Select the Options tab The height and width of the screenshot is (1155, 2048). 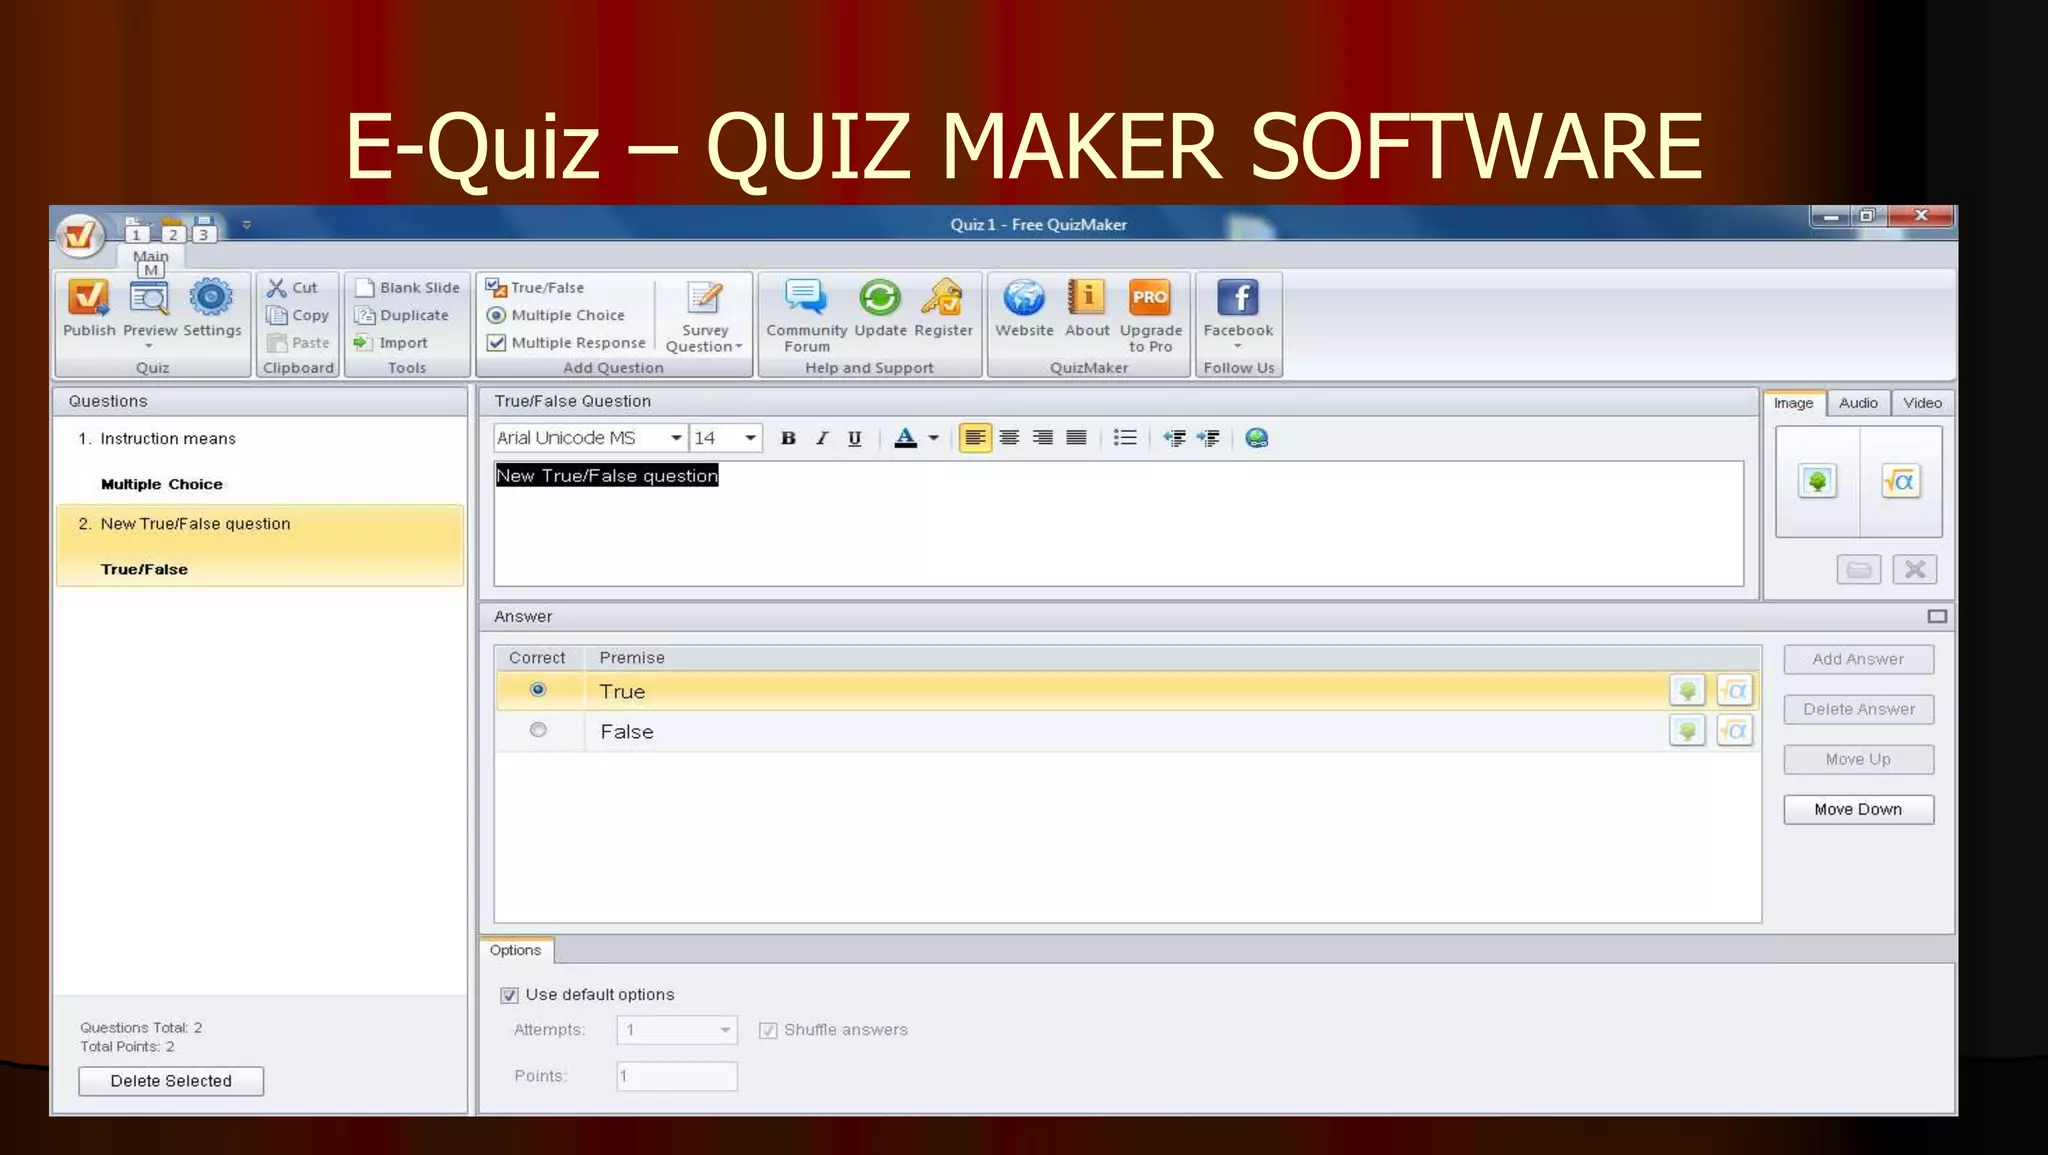pyautogui.click(x=515, y=950)
